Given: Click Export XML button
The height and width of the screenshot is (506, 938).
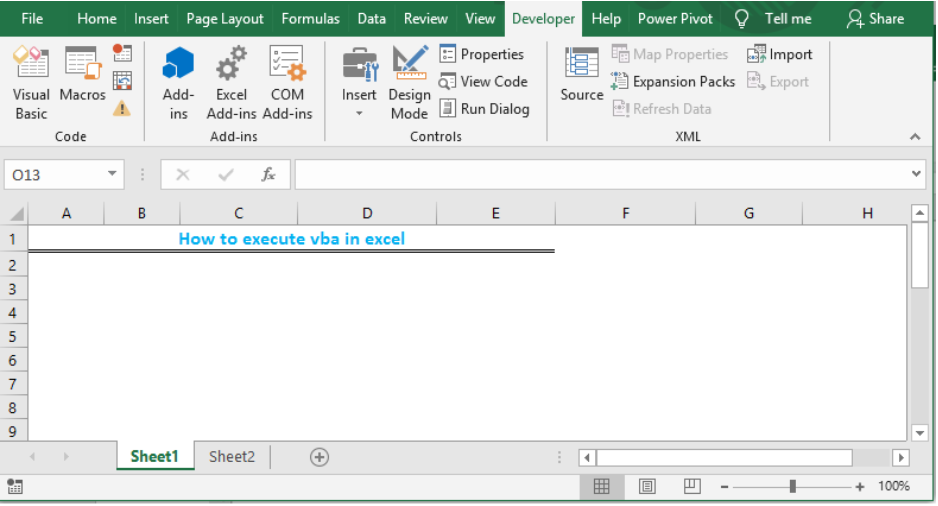Looking at the screenshot, I should pyautogui.click(x=778, y=81).
